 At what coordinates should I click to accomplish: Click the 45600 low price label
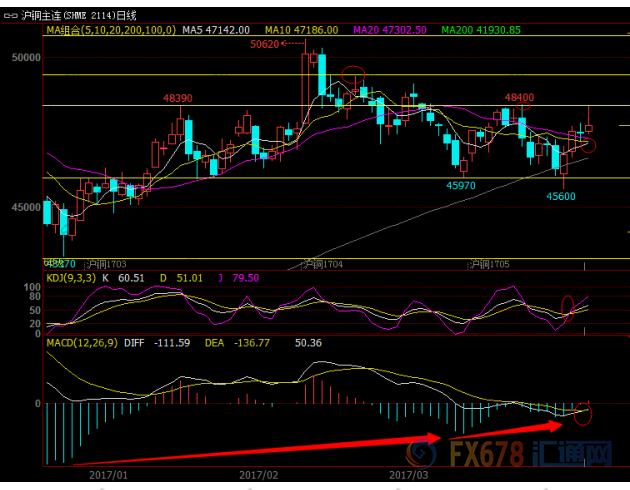[x=561, y=196]
